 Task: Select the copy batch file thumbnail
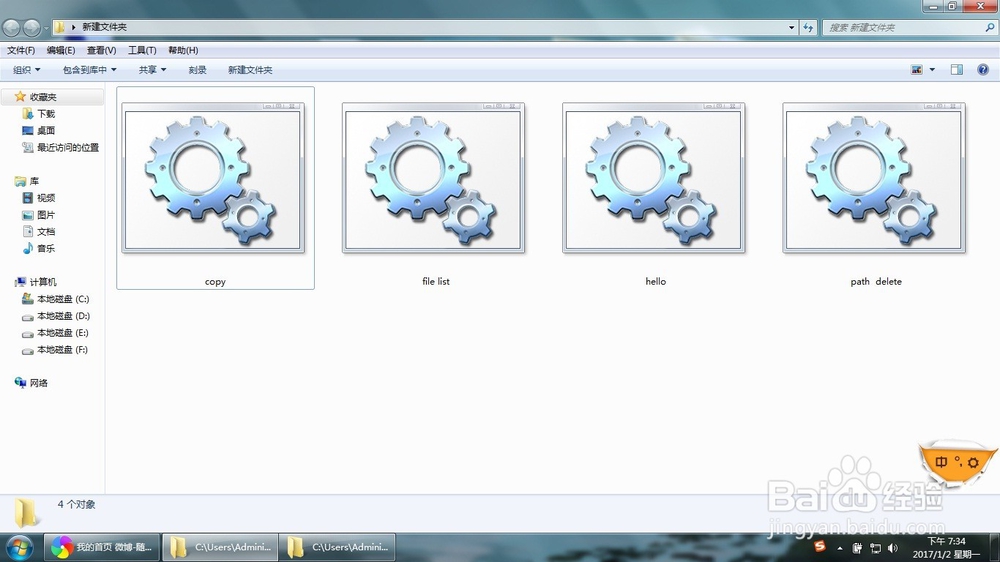point(213,178)
